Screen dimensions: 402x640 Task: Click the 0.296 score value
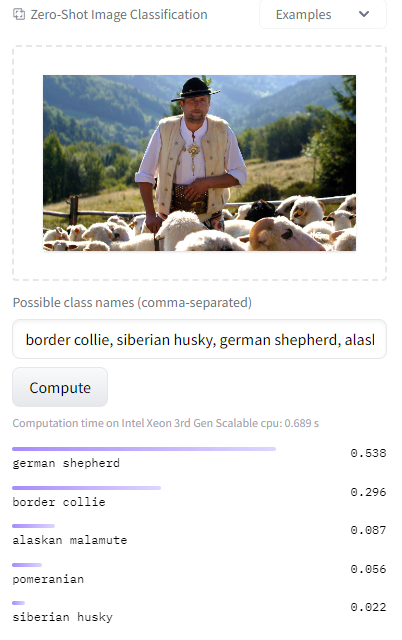(368, 492)
